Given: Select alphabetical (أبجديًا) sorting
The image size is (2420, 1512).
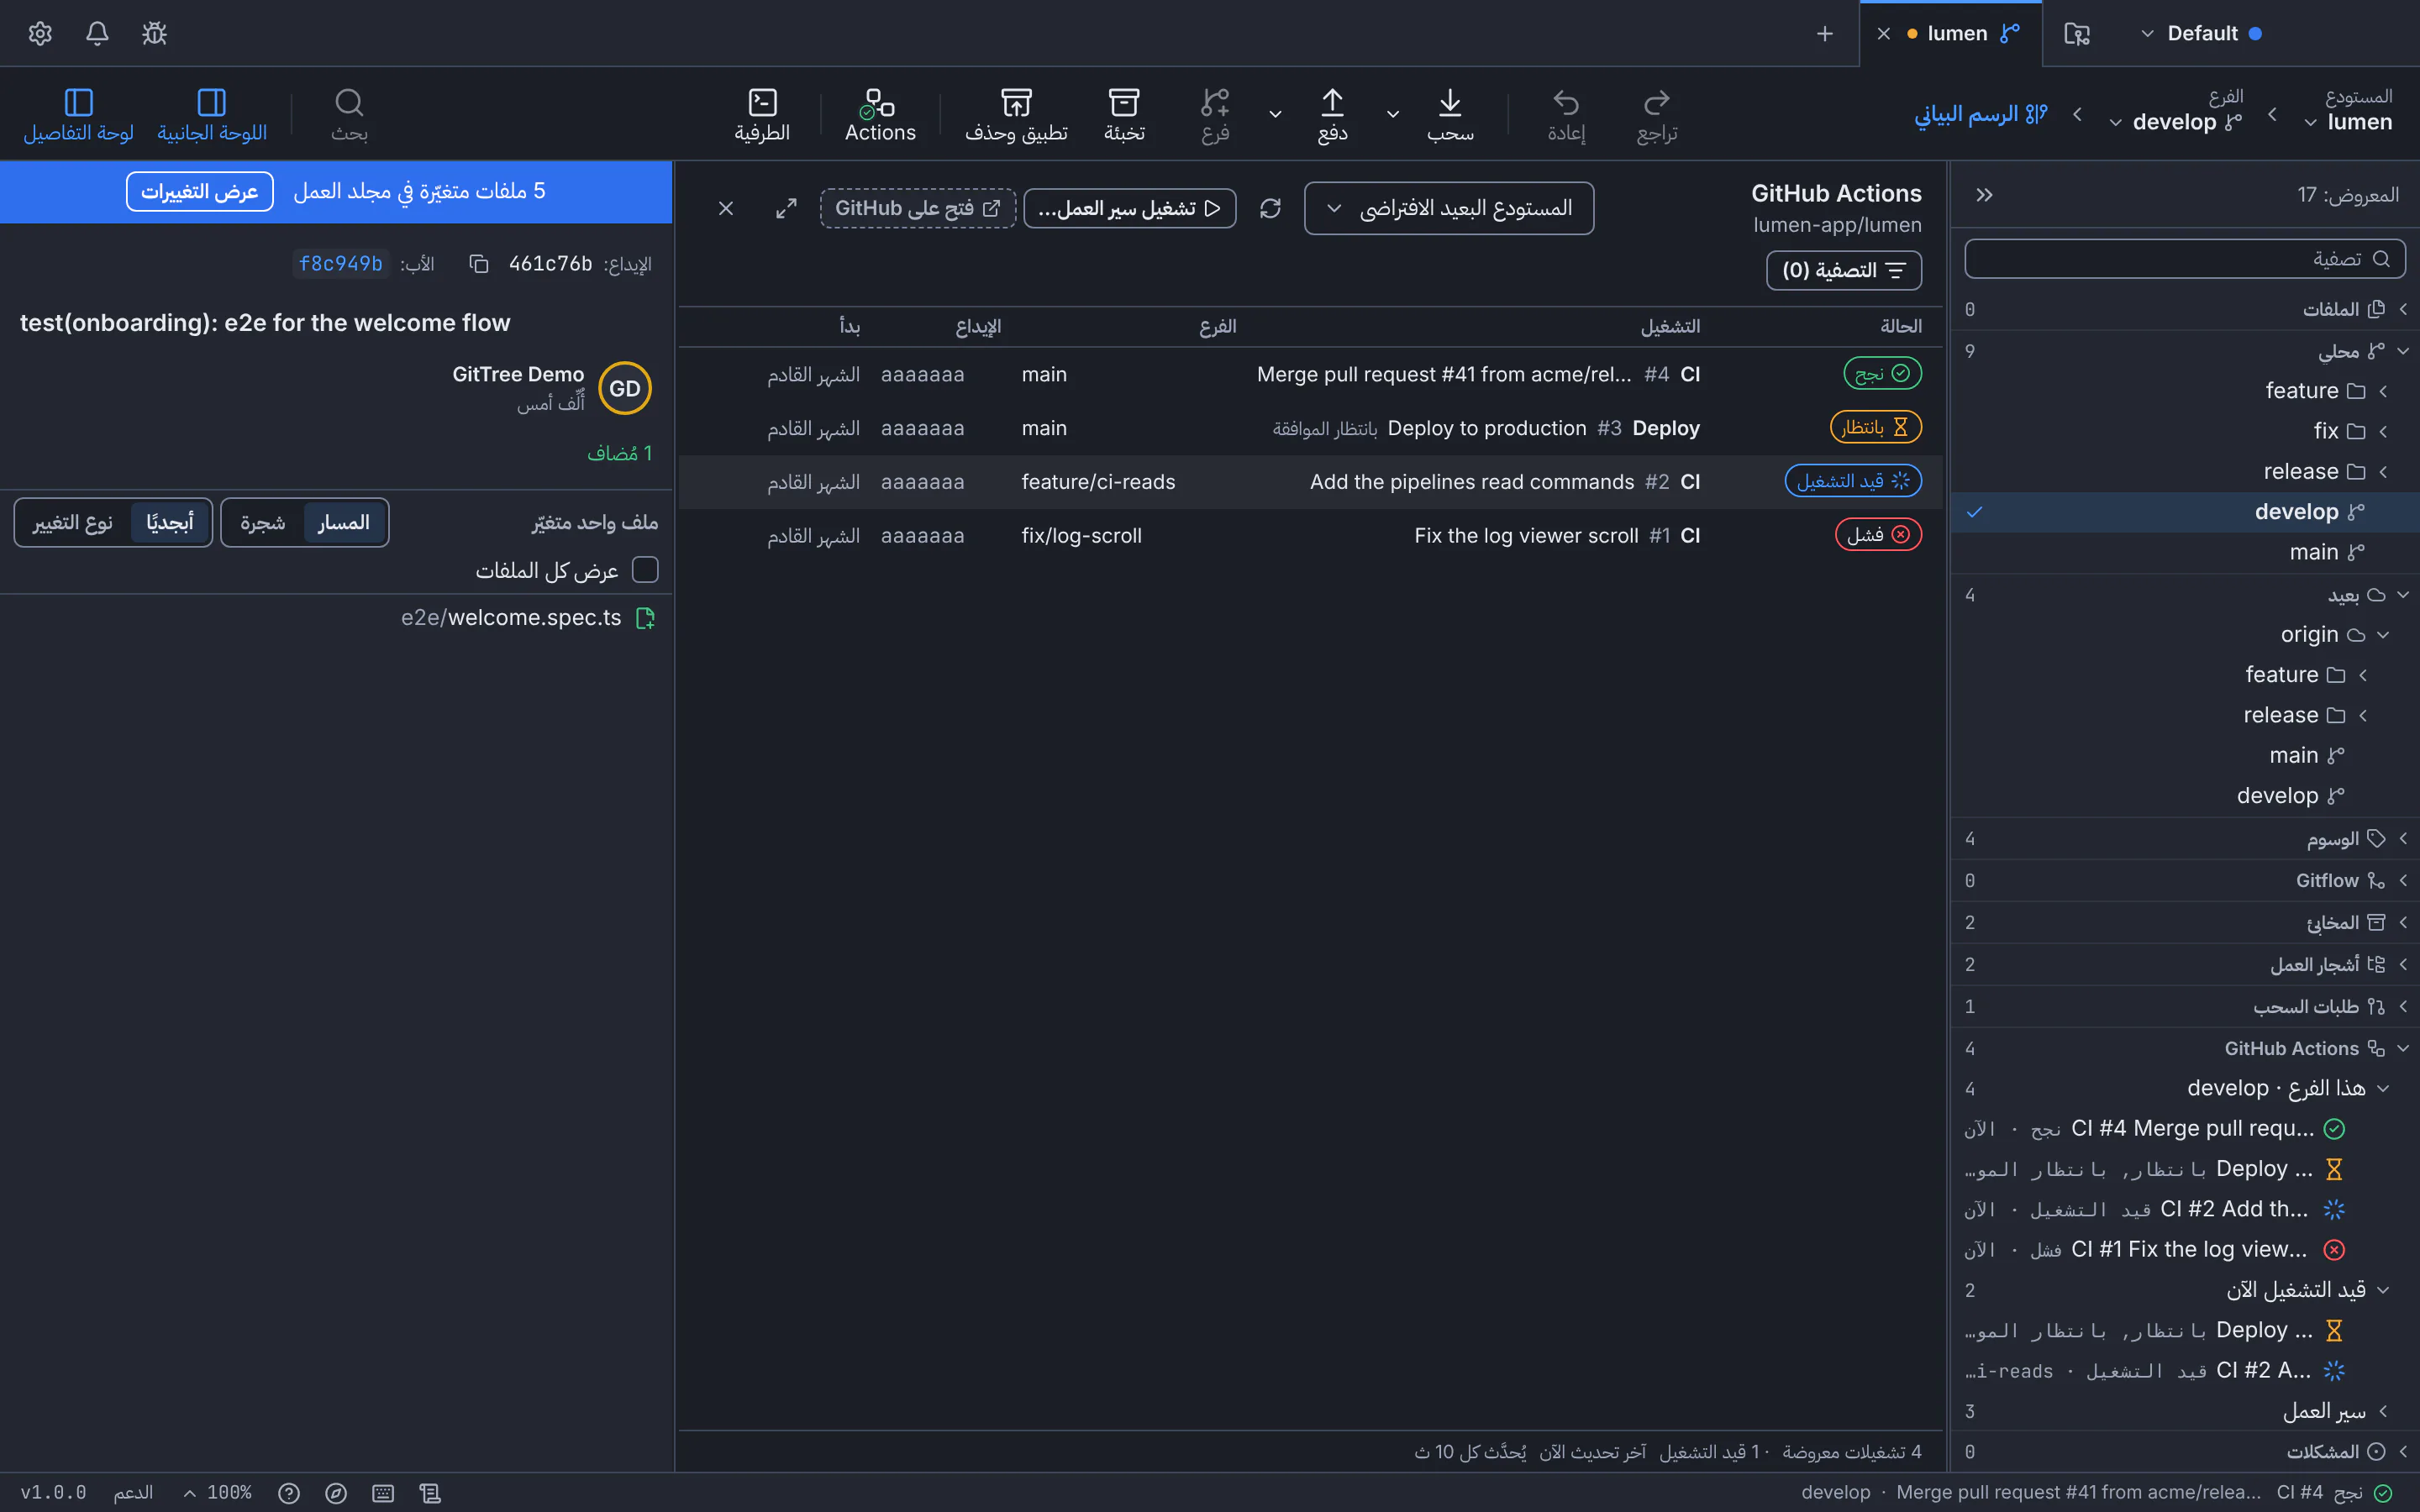Looking at the screenshot, I should tap(170, 522).
